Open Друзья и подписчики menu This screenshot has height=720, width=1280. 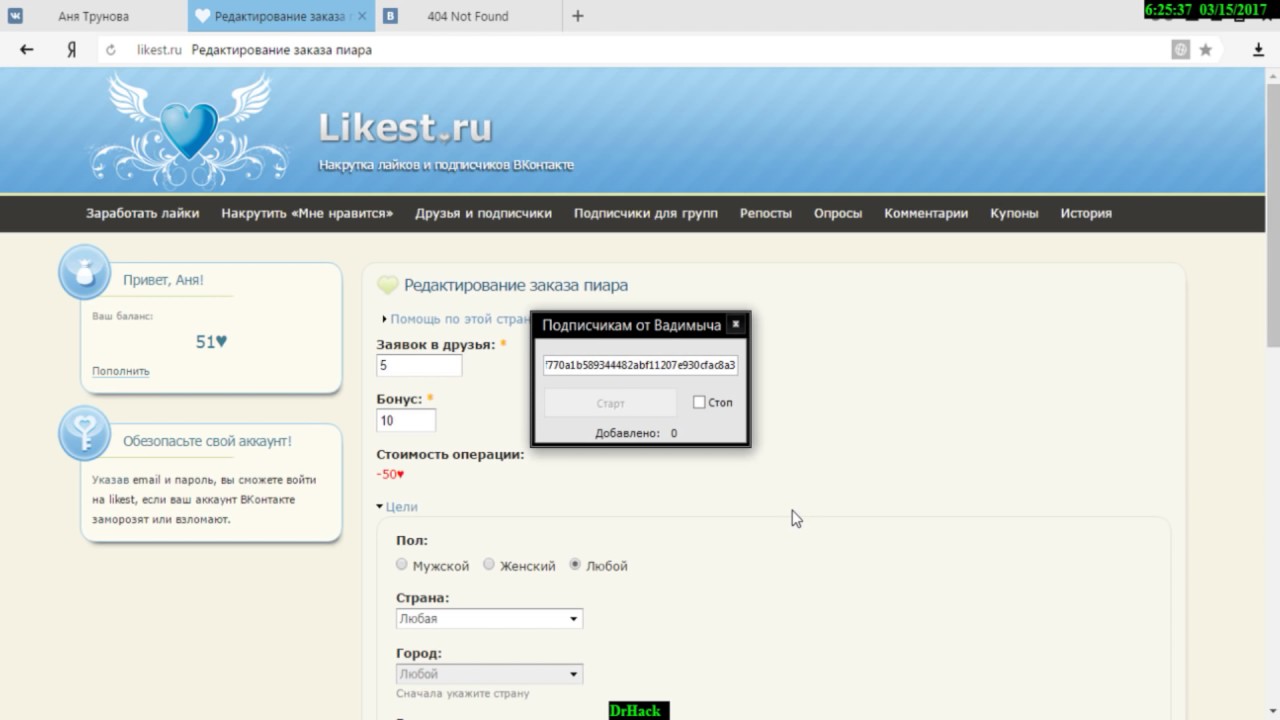[483, 213]
